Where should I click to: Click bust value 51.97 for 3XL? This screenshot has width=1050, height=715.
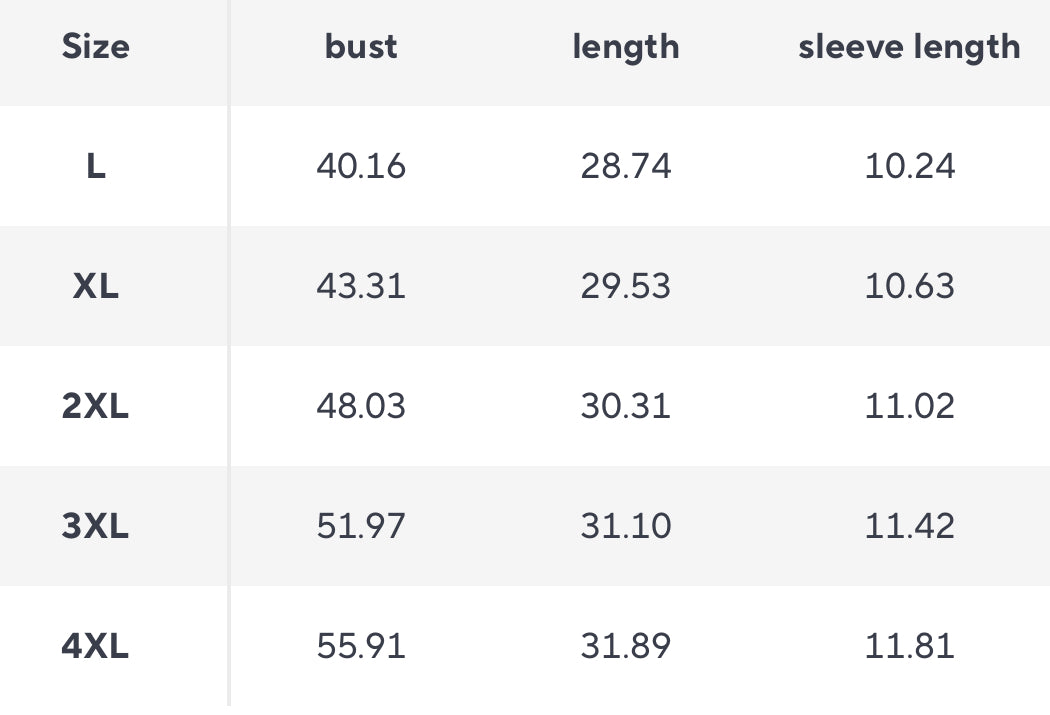(361, 526)
